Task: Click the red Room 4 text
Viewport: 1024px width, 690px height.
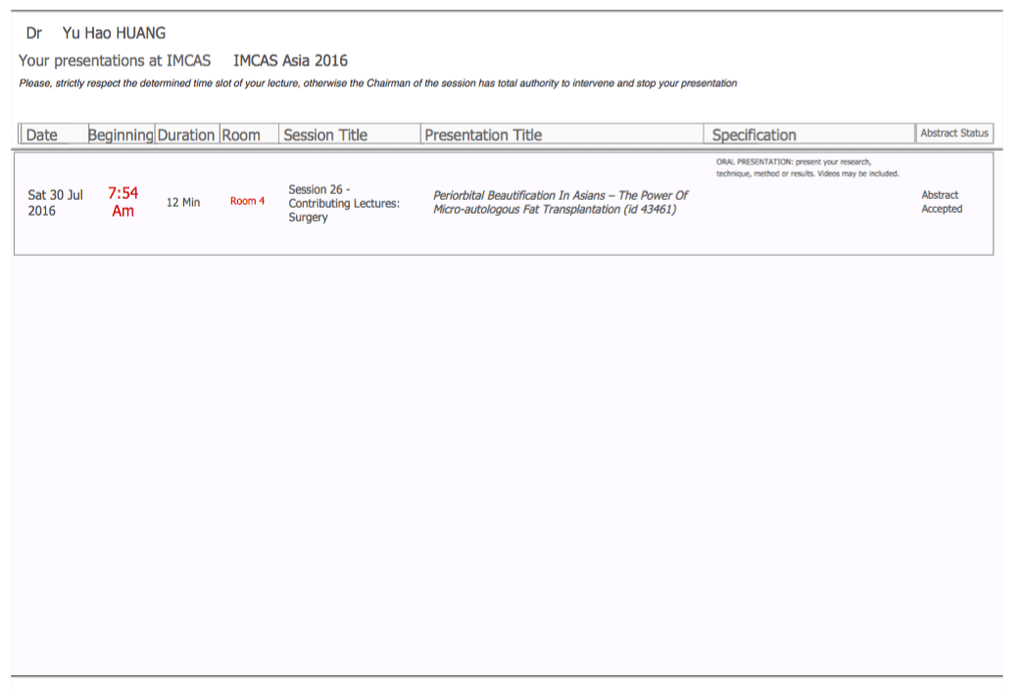Action: click(247, 201)
